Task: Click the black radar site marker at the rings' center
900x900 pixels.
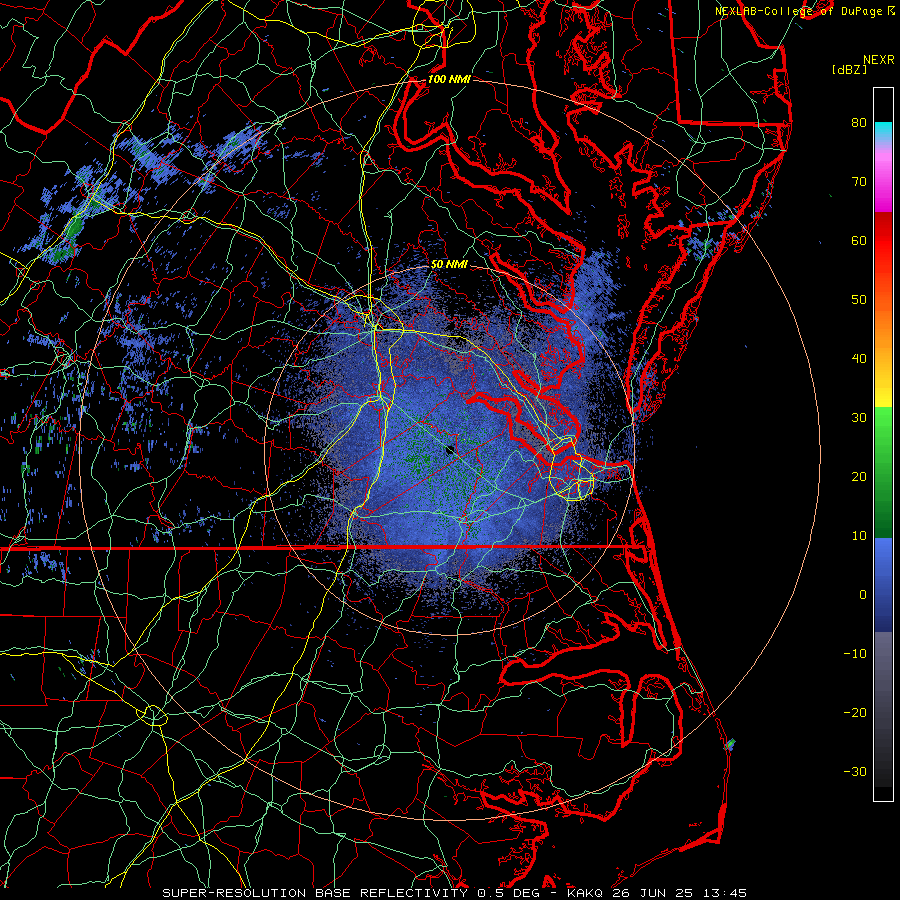Action: [450, 450]
